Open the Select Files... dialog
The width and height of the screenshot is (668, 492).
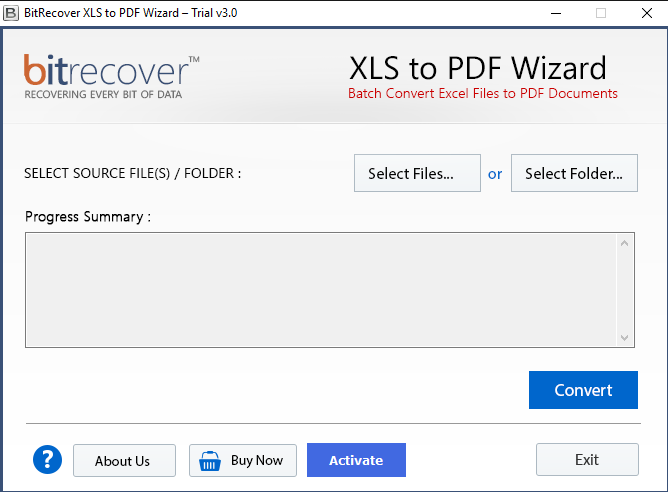pyautogui.click(x=417, y=173)
